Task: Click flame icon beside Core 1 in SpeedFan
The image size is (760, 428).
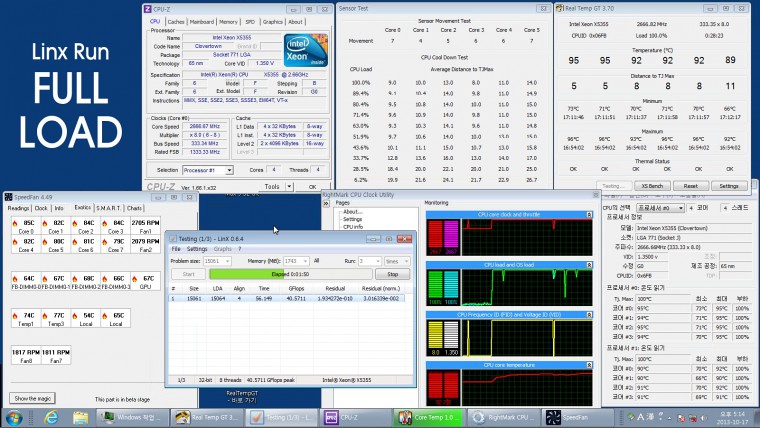Action: coord(45,223)
